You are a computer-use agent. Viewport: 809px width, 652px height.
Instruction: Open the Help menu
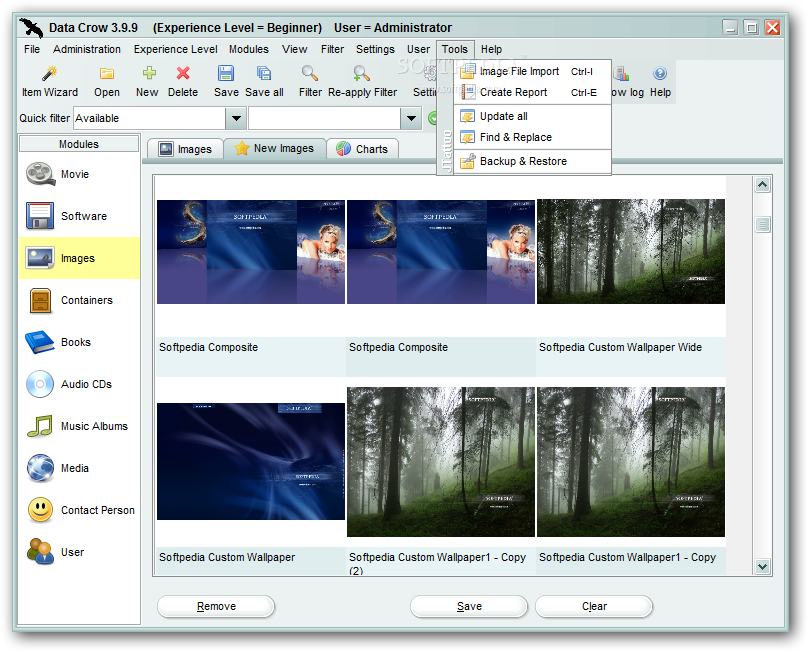tap(491, 49)
